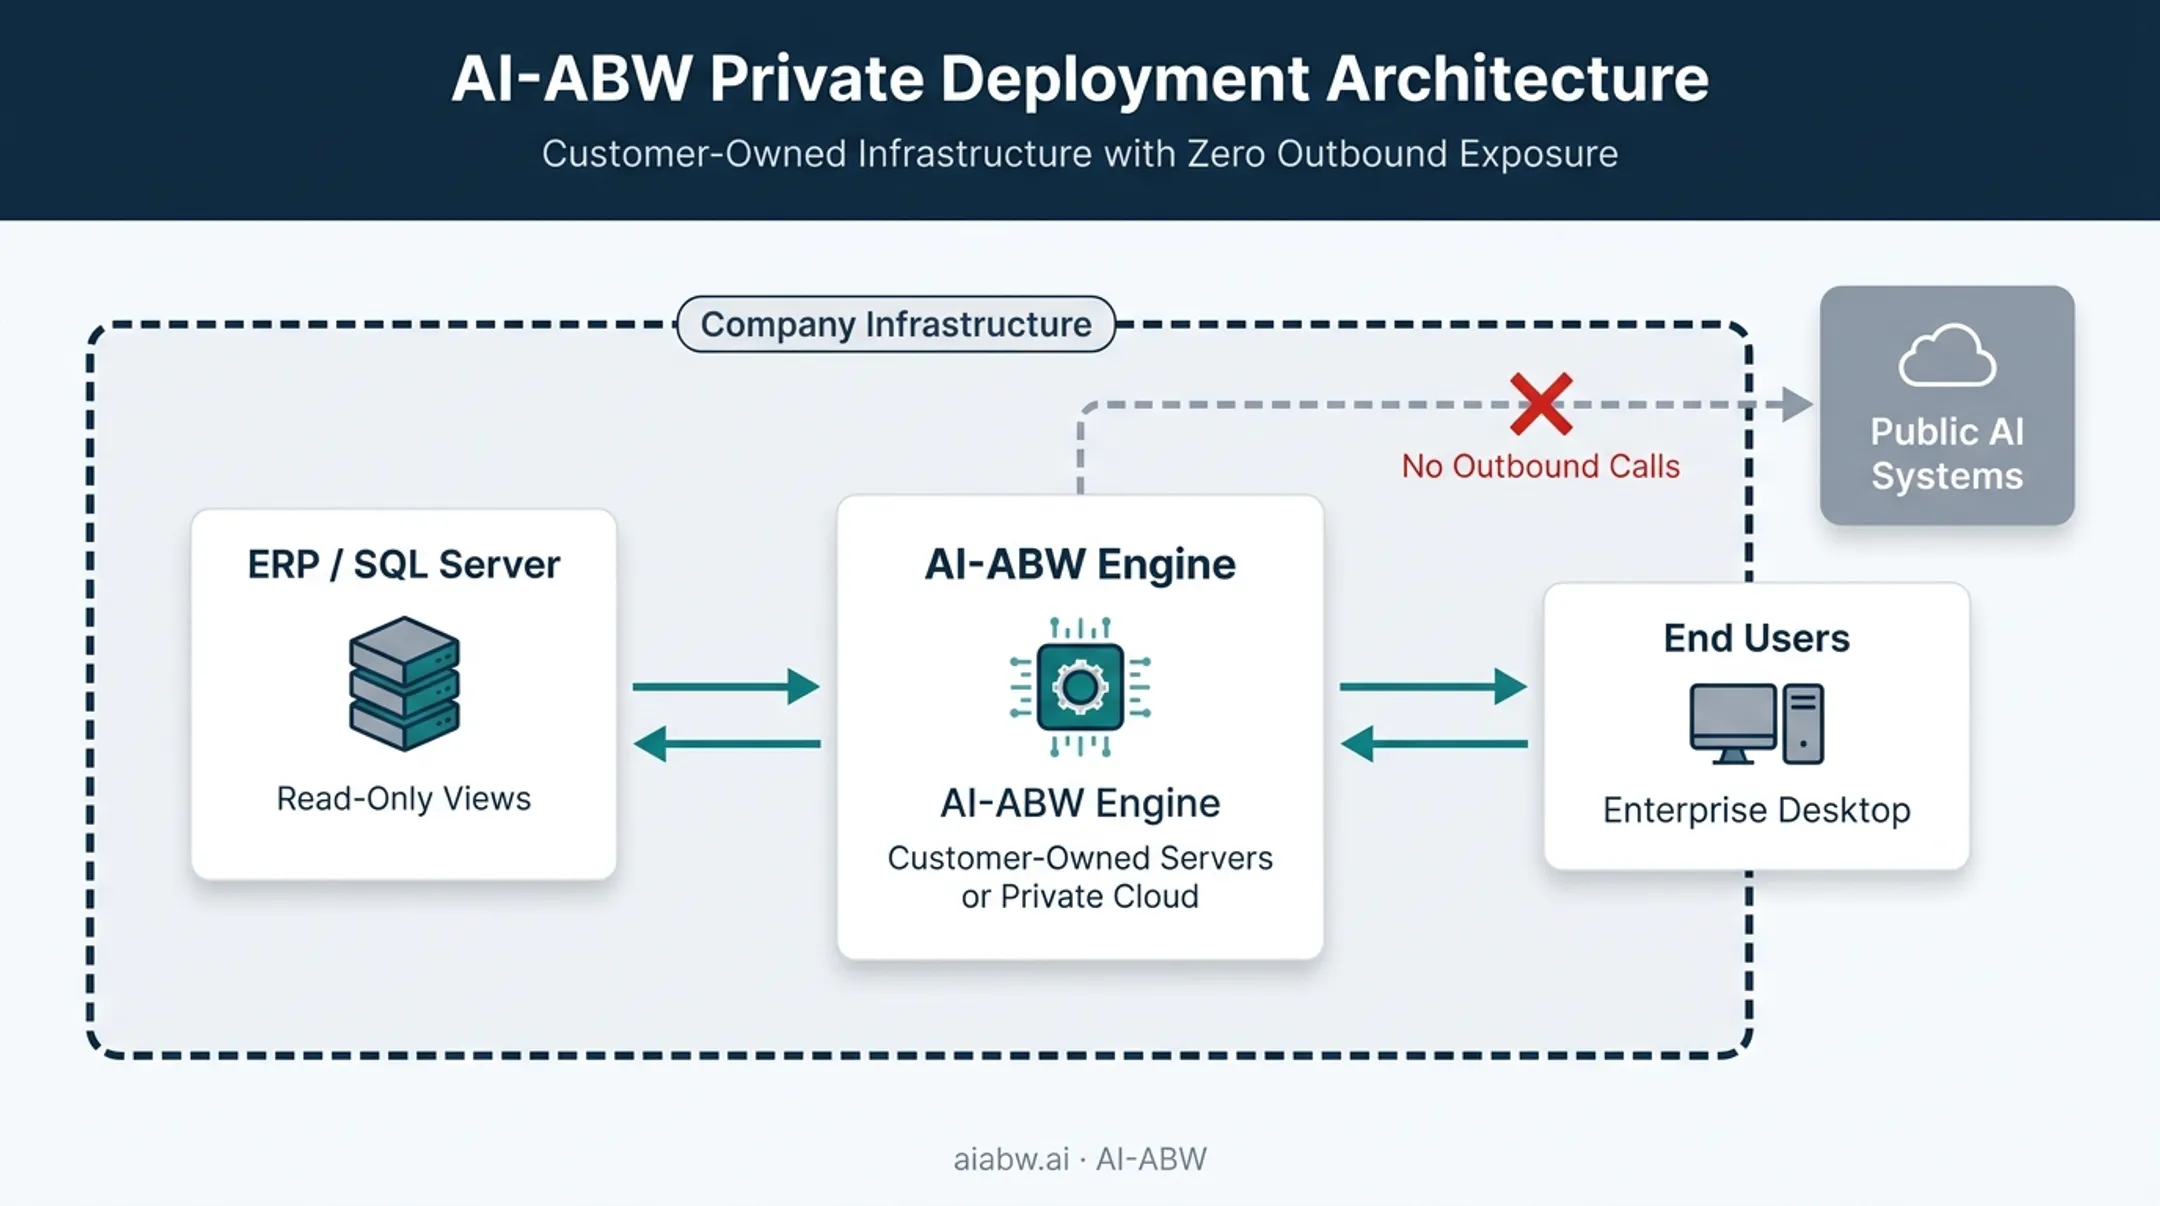This screenshot has width=2160, height=1206.
Task: Click the stacked database server icon
Action: [x=404, y=684]
